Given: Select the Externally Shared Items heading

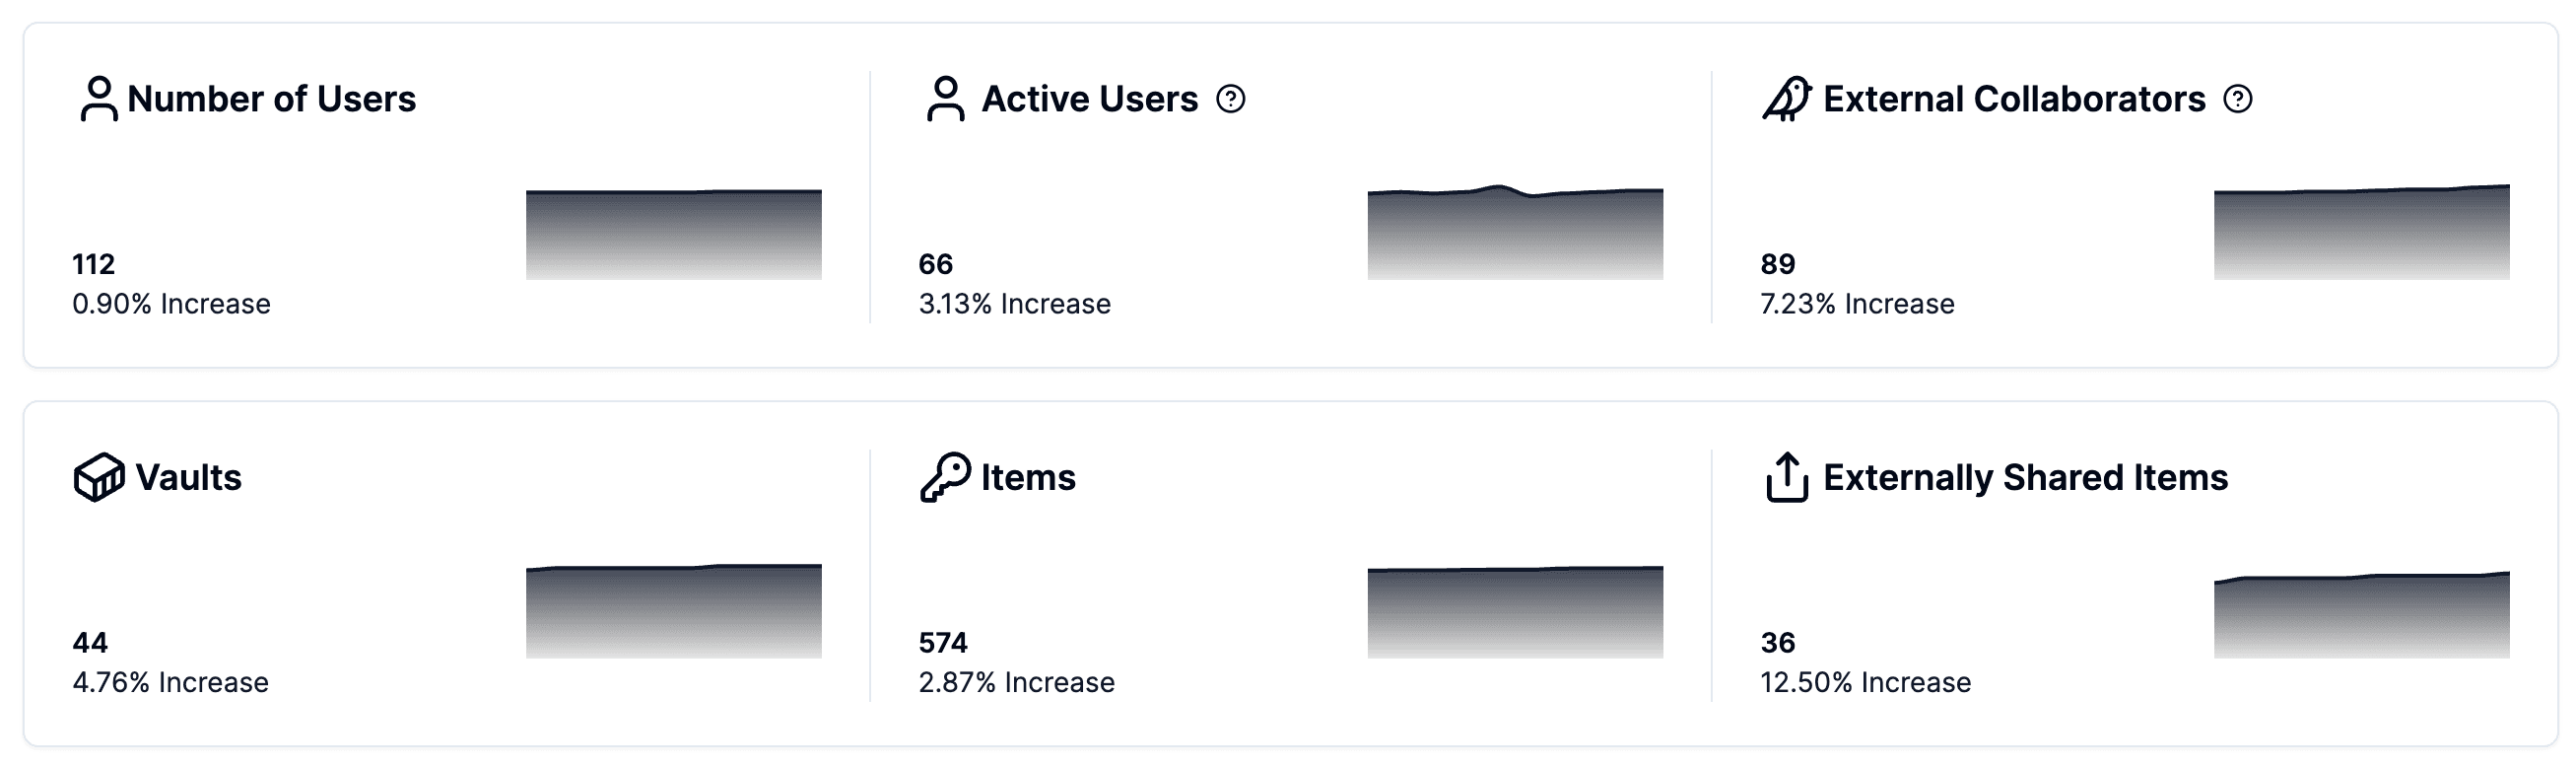Looking at the screenshot, I should (2025, 477).
